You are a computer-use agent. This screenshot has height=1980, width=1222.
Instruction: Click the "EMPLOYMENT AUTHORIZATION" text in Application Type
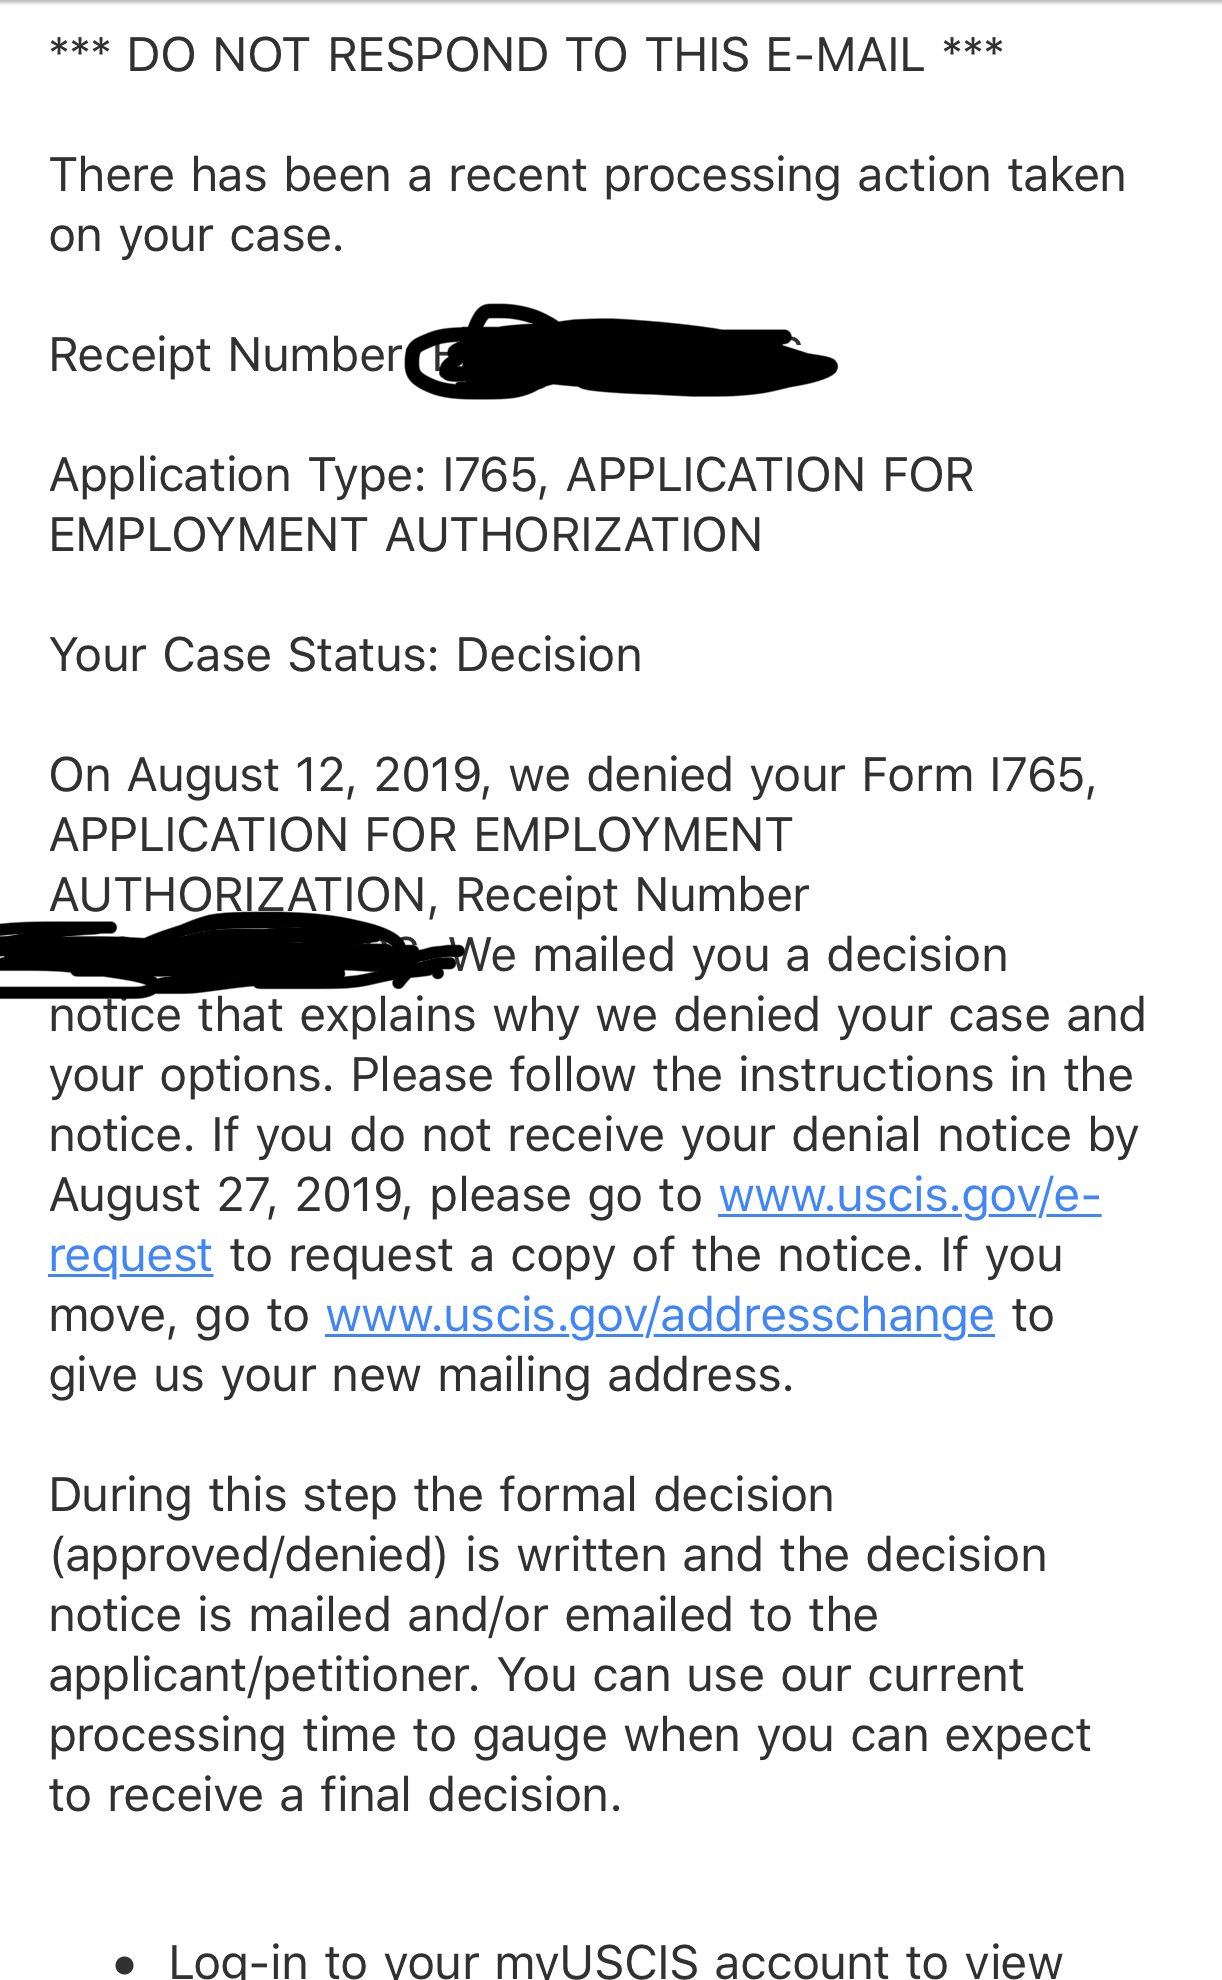pyautogui.click(x=405, y=535)
